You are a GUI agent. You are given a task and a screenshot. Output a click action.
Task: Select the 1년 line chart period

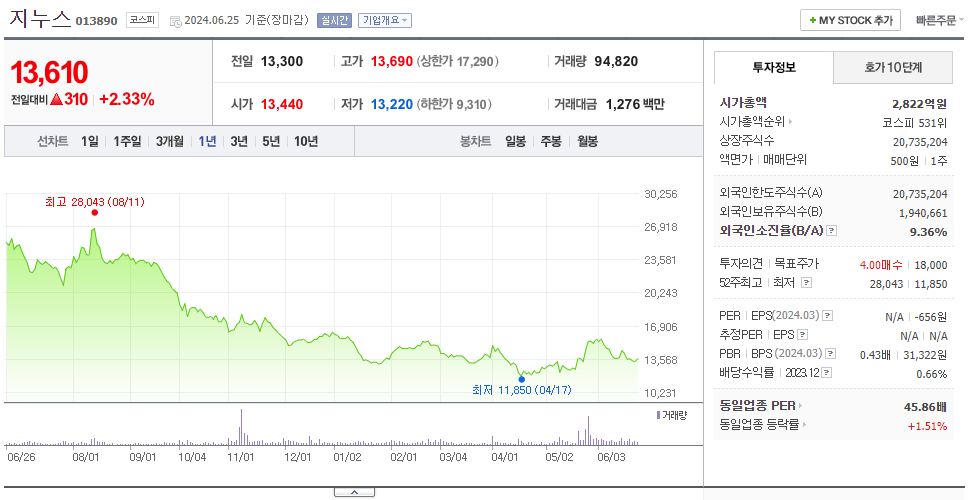tap(207, 141)
